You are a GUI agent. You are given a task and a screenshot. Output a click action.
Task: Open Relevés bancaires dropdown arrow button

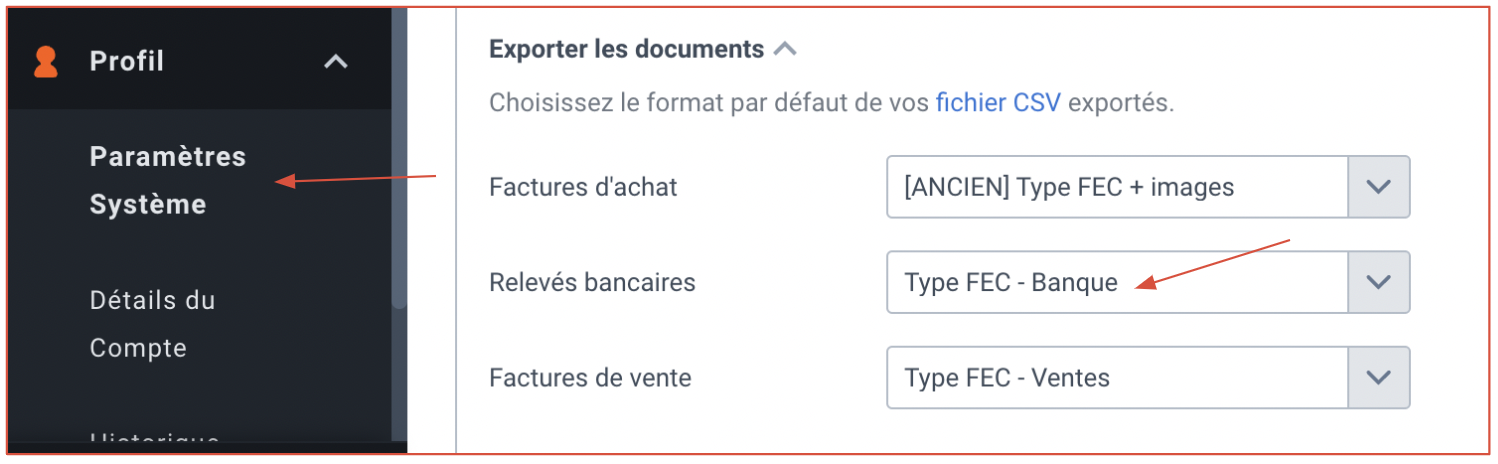coord(1379,282)
